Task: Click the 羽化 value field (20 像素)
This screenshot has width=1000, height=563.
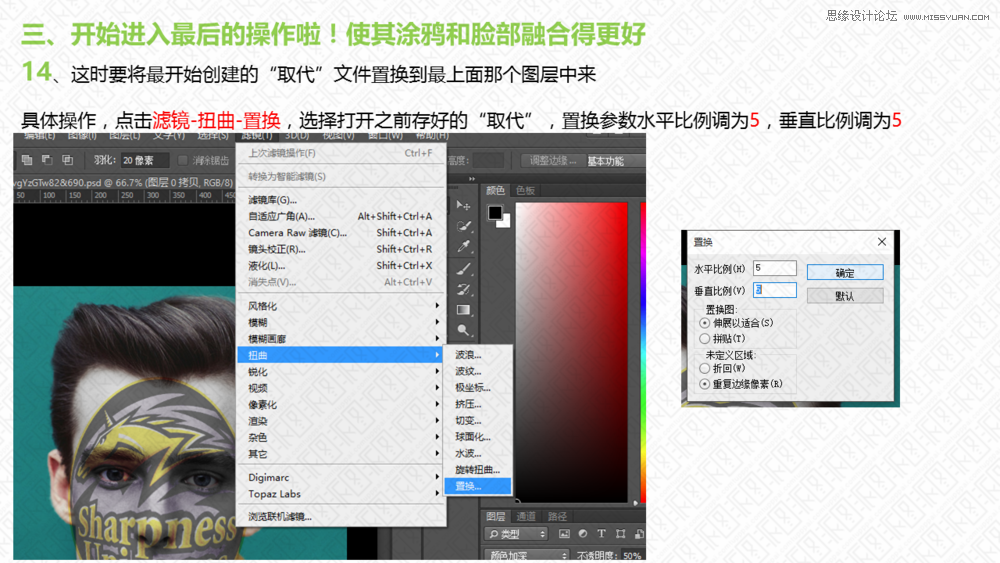Action: 145,160
